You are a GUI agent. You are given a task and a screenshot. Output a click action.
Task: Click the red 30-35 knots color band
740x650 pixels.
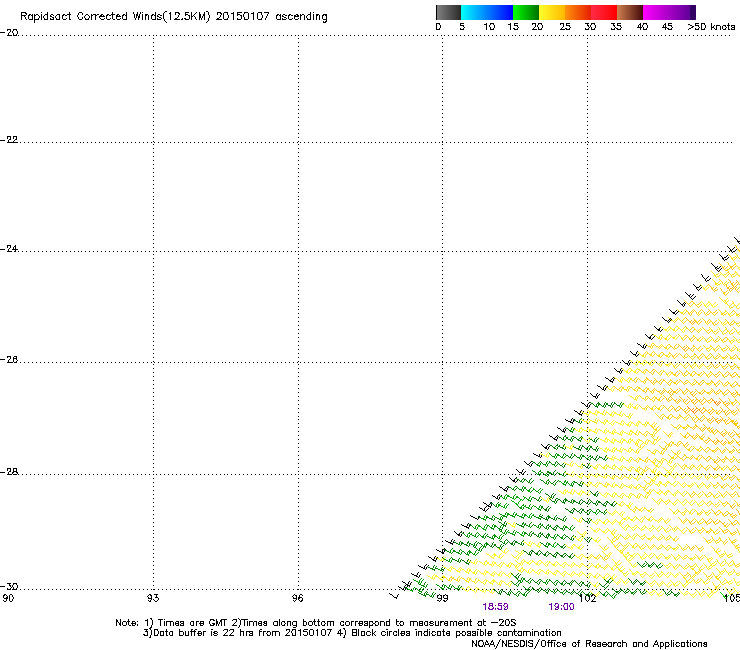click(604, 12)
